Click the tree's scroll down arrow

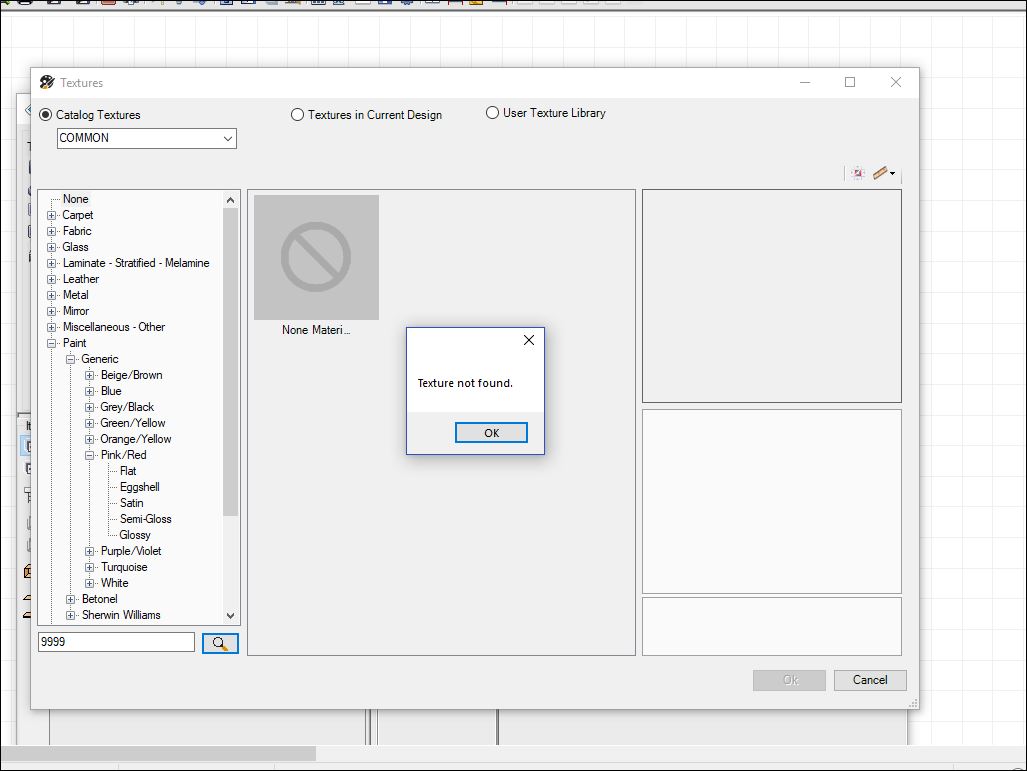pyautogui.click(x=231, y=616)
